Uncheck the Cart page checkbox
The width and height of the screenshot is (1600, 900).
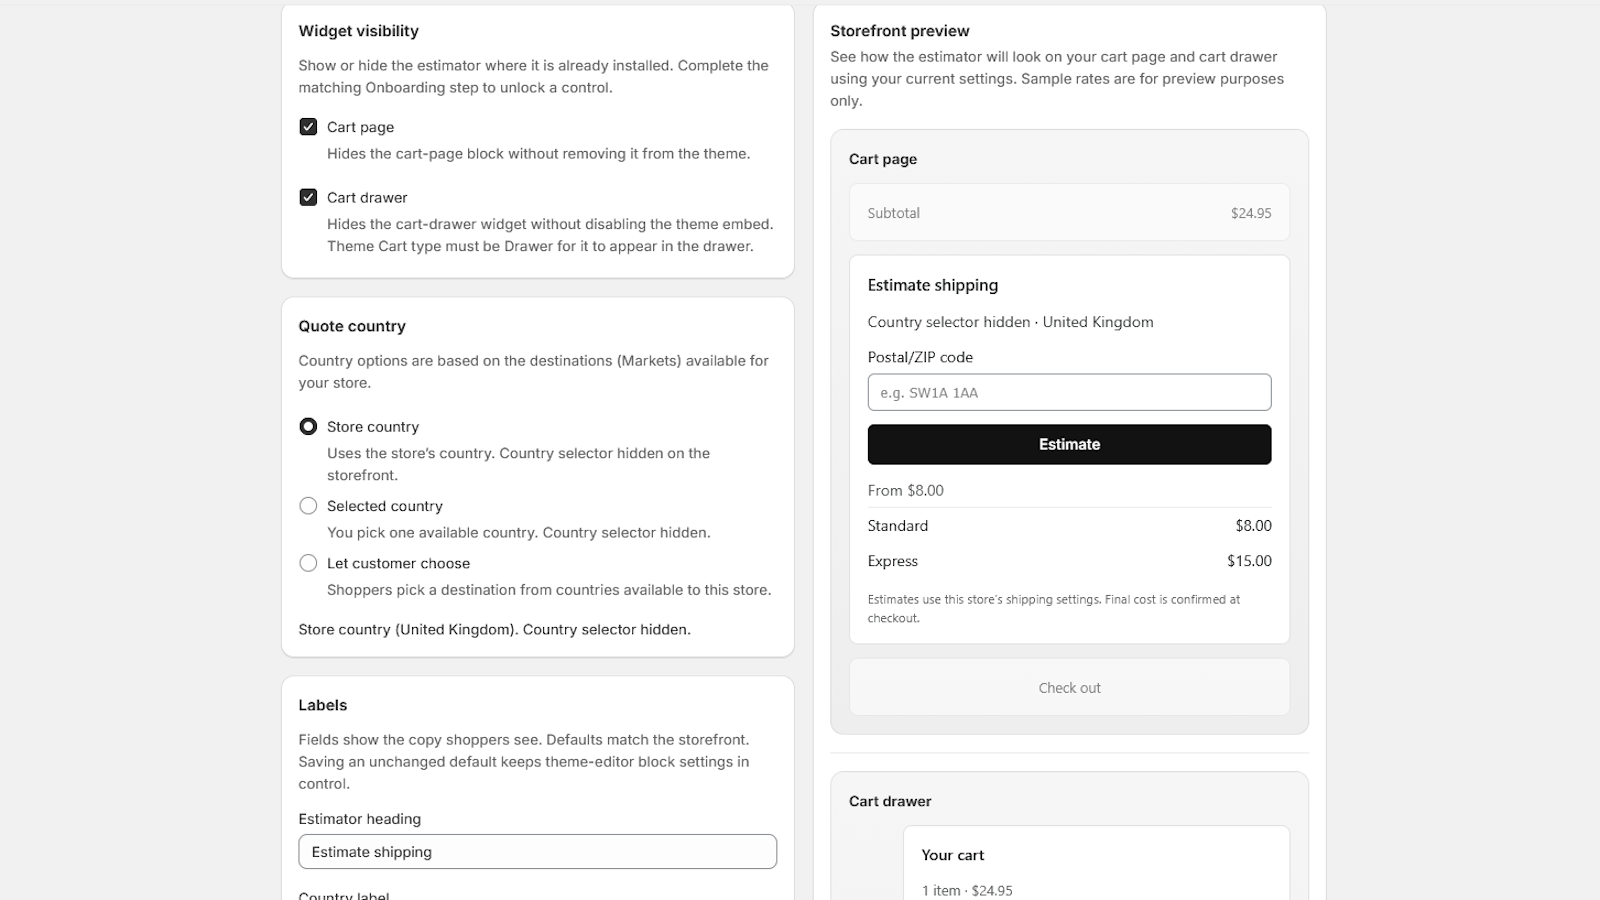308,127
